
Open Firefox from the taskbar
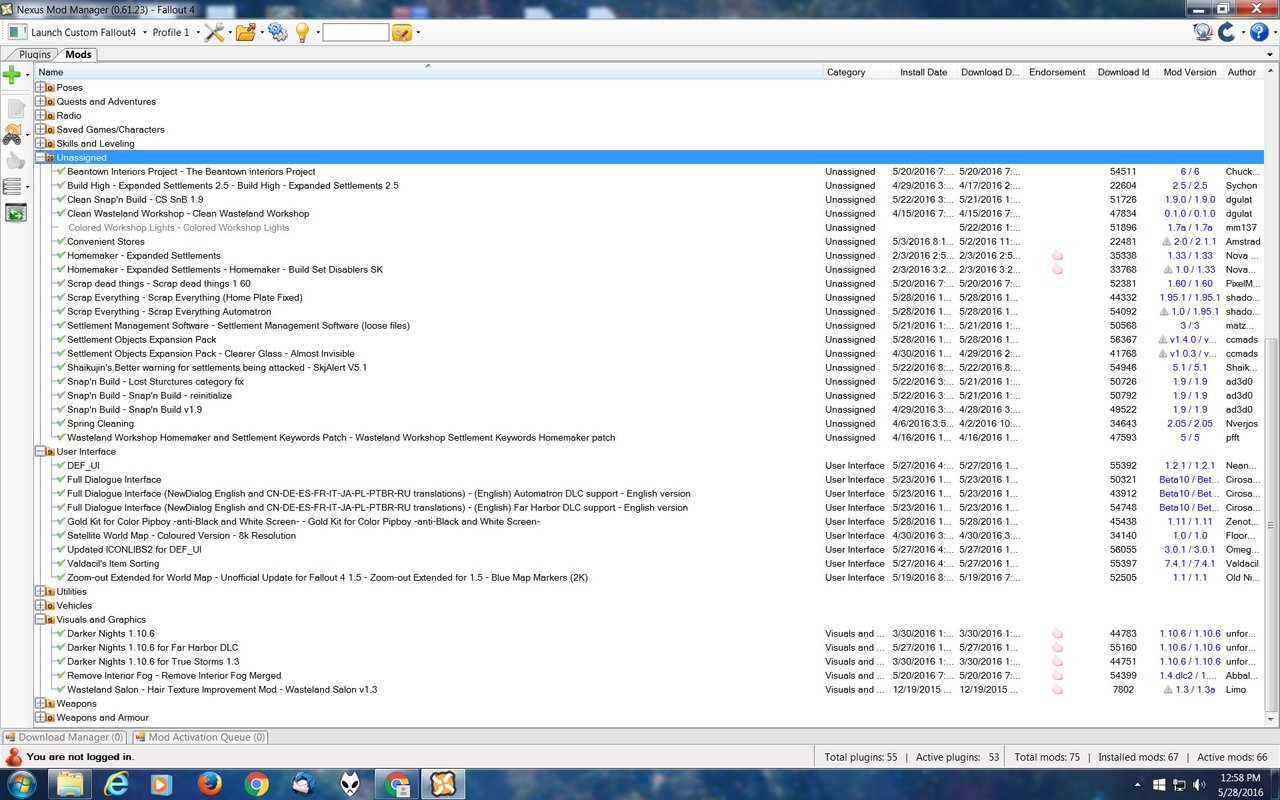click(x=209, y=784)
